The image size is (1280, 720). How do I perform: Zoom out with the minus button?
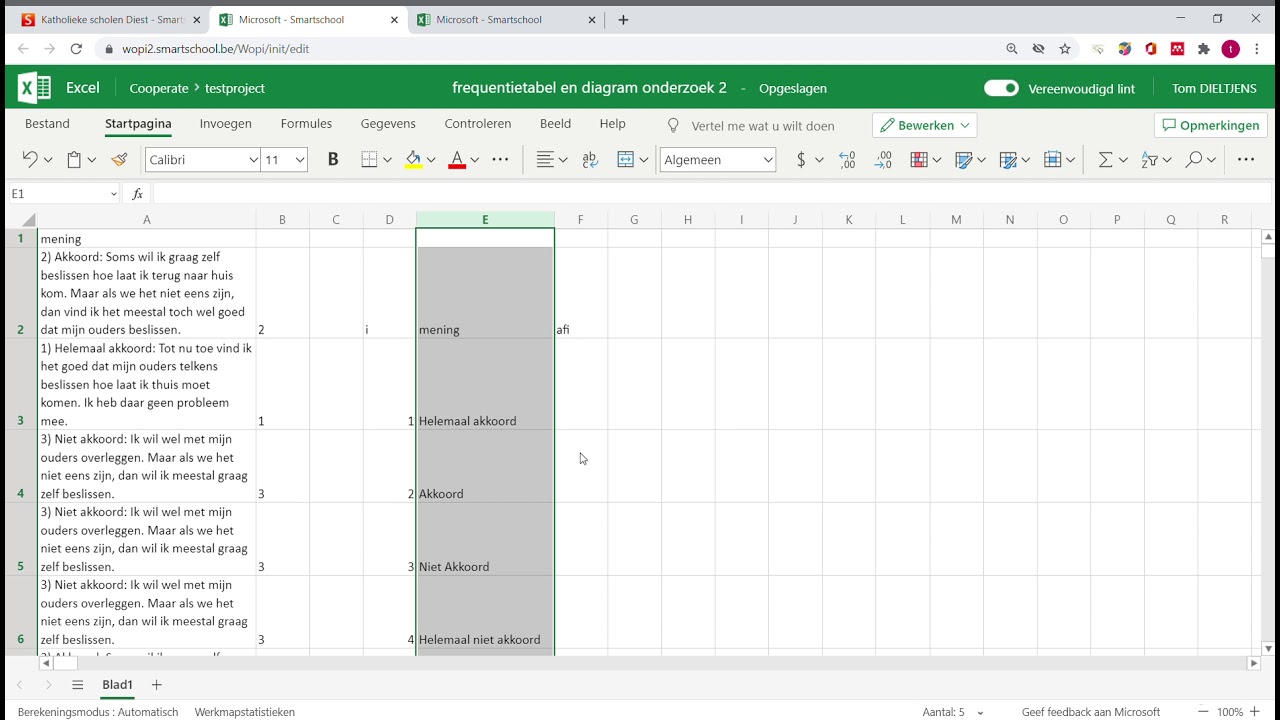[x=1203, y=712]
